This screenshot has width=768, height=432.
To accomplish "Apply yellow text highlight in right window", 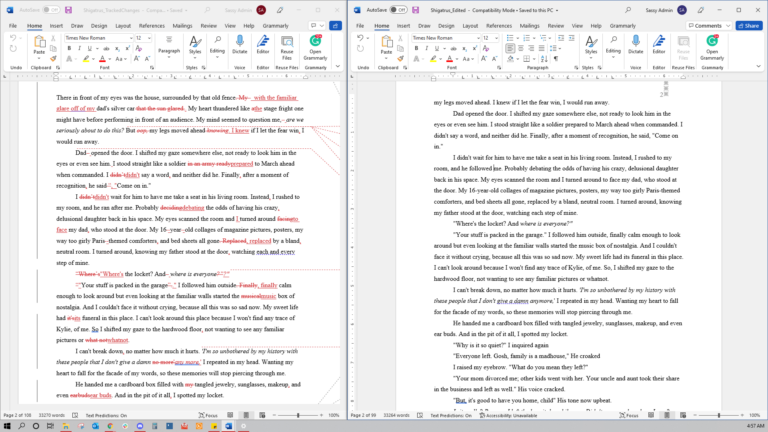I will (x=433, y=59).
